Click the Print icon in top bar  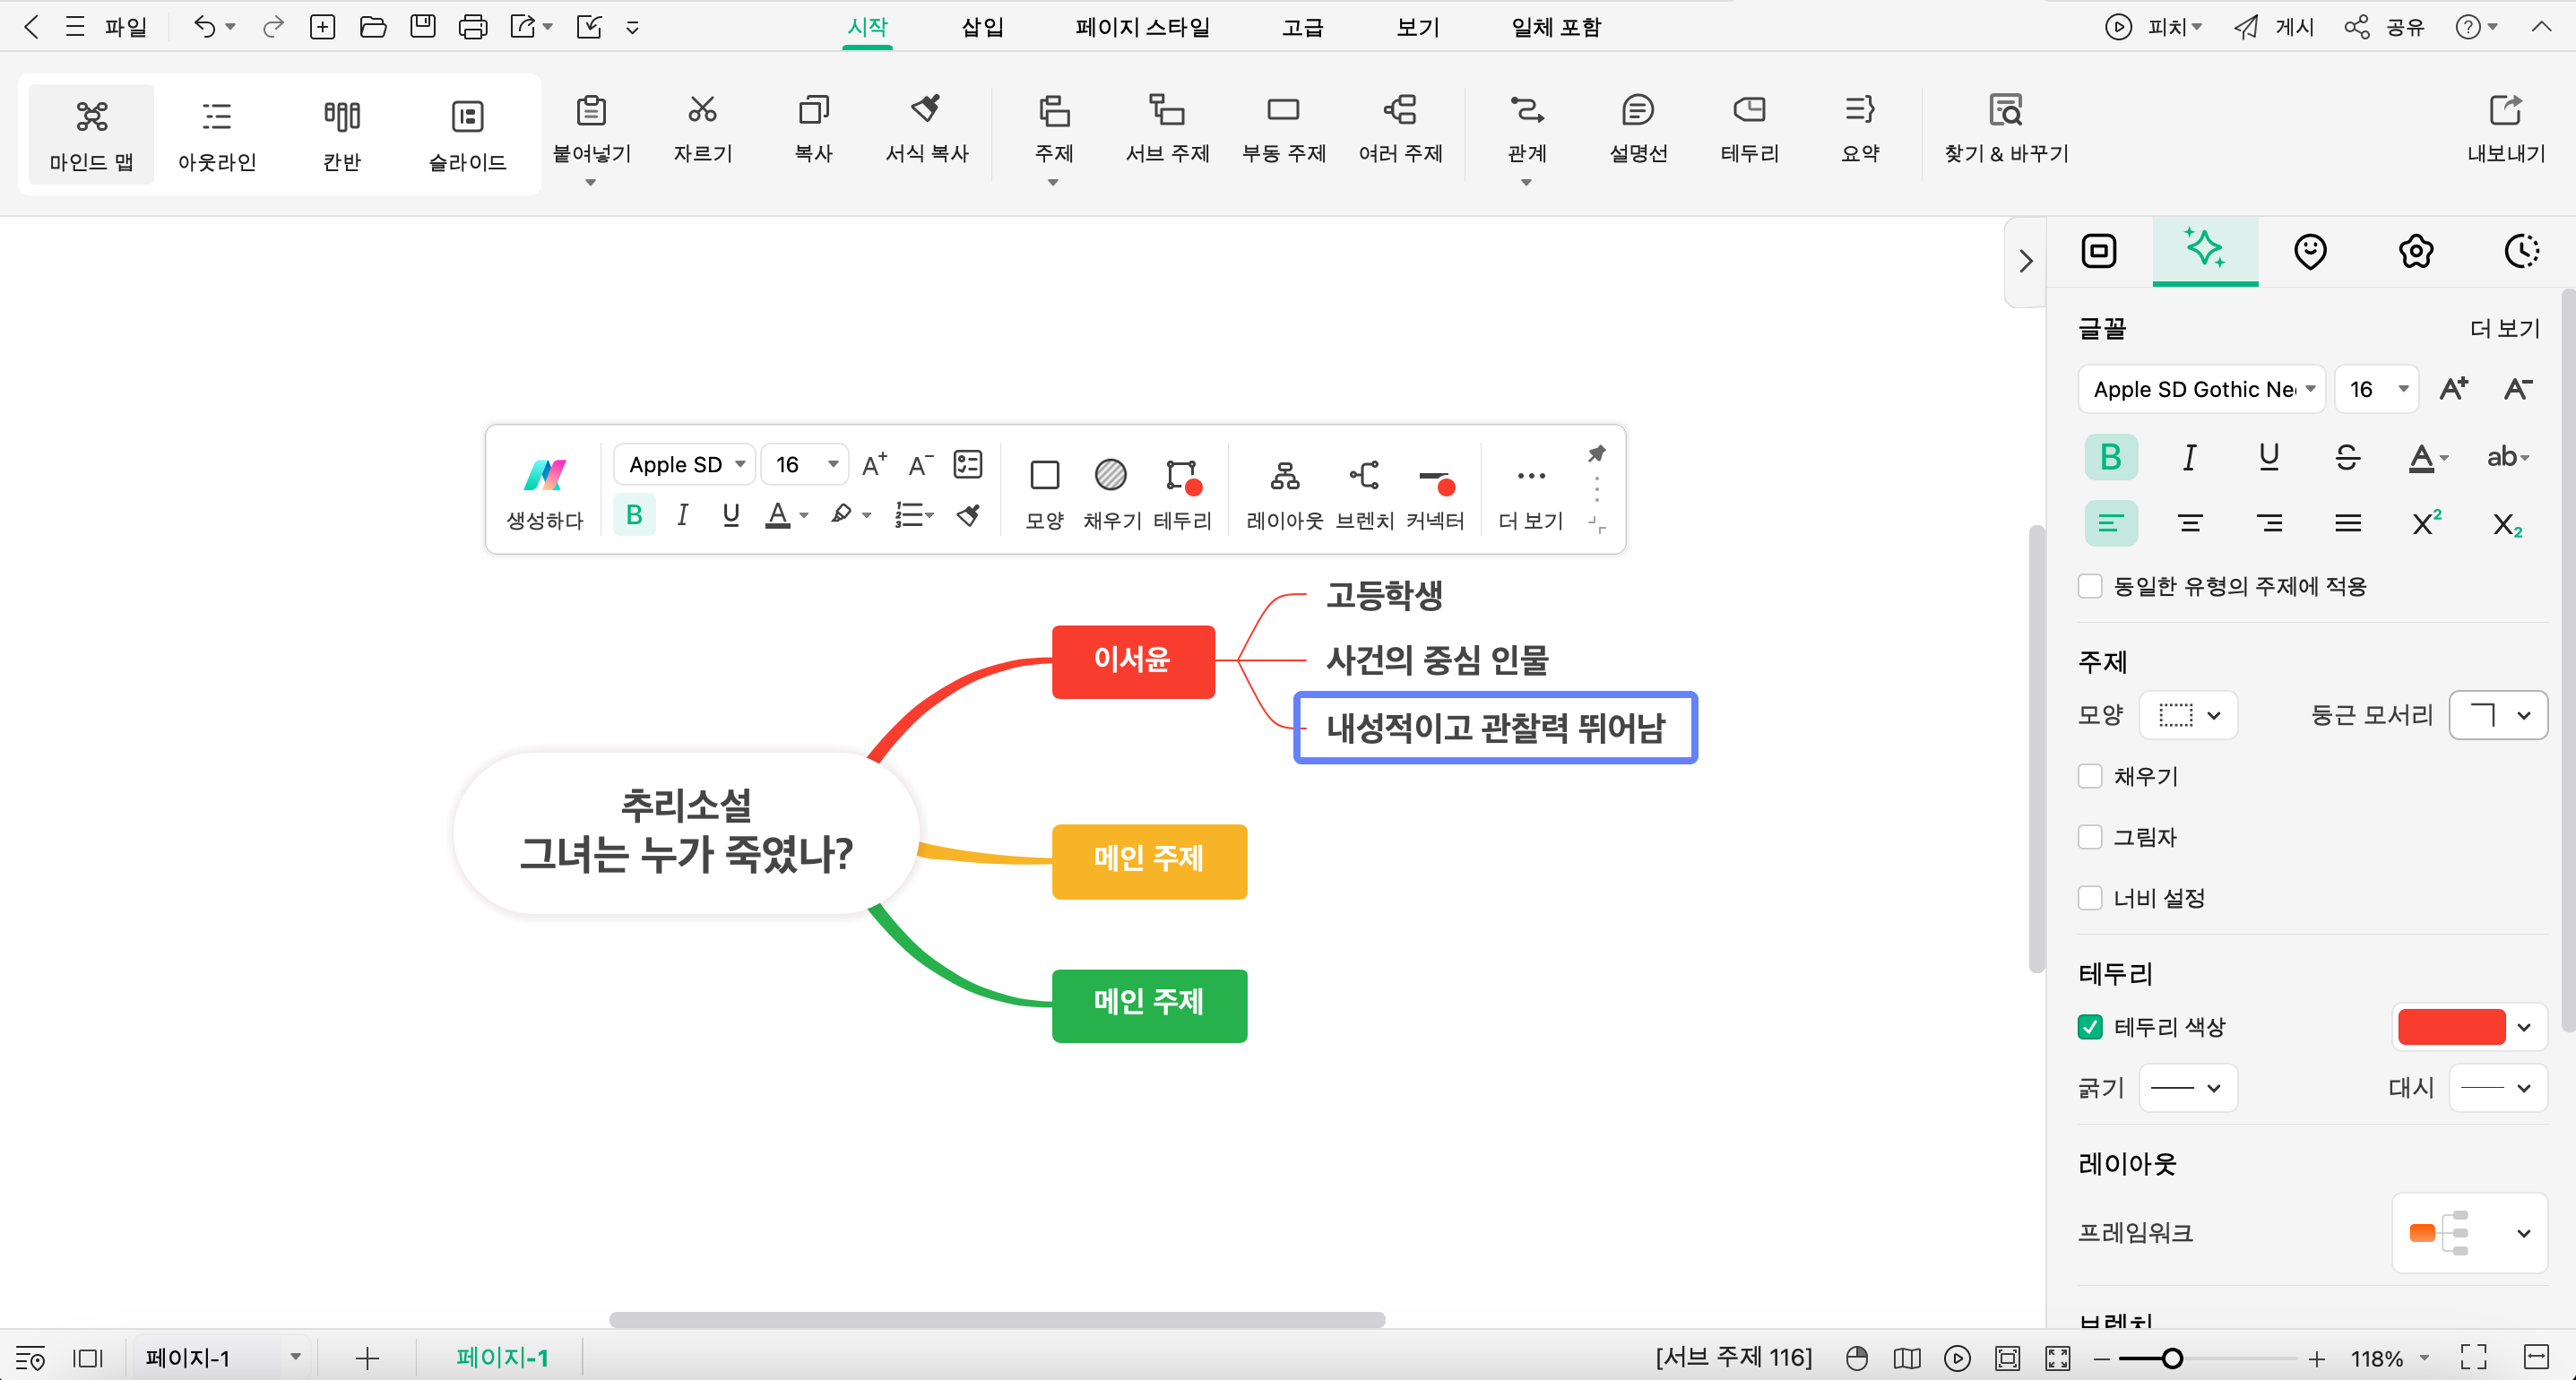coord(472,27)
